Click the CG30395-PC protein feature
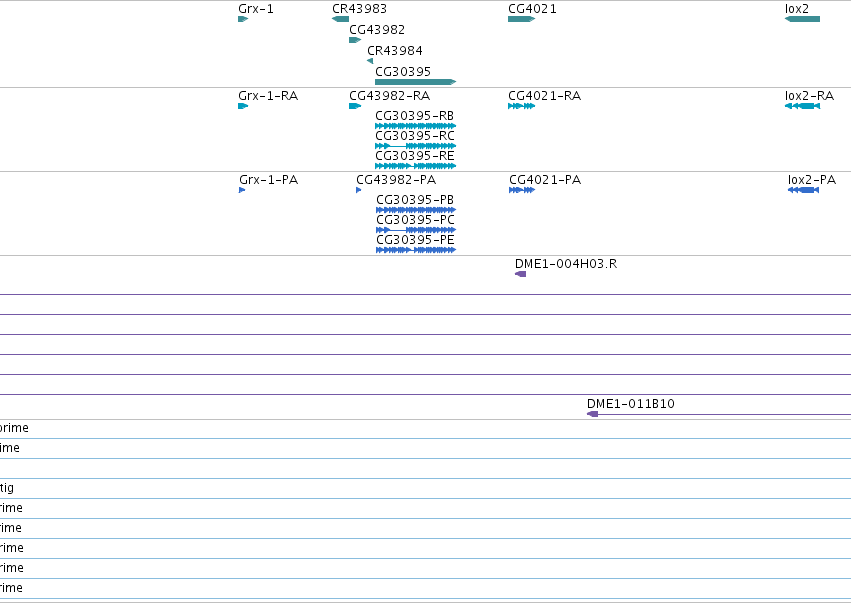 click(x=416, y=230)
